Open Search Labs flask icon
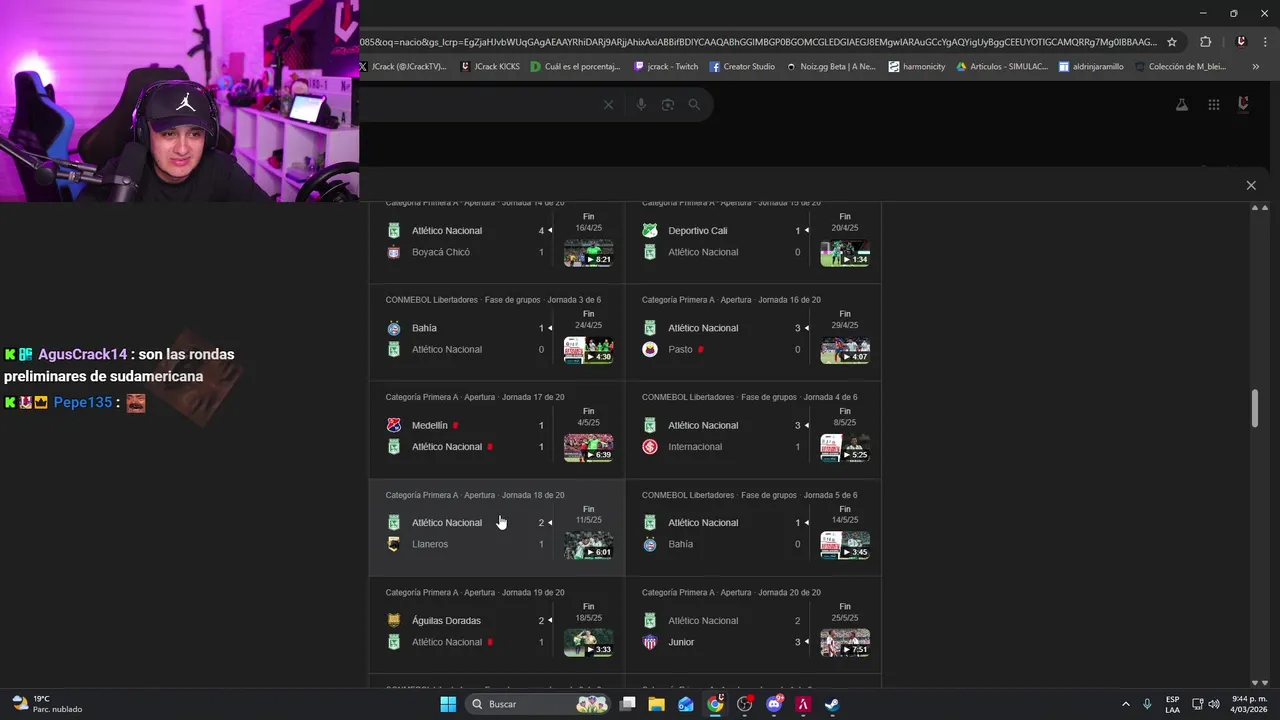1280x720 pixels. point(1182,104)
